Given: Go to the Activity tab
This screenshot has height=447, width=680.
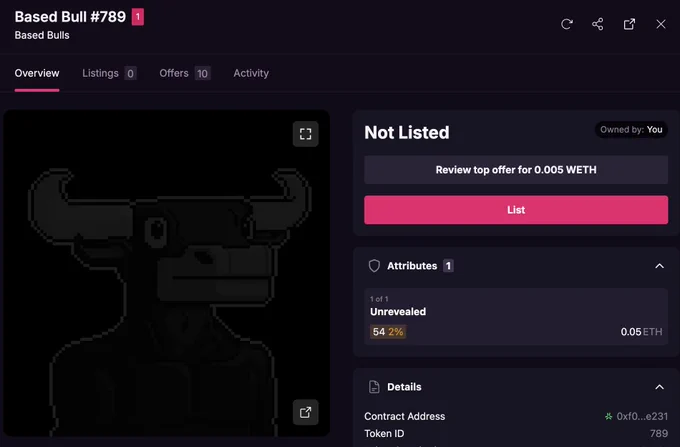Looking at the screenshot, I should tap(251, 73).
